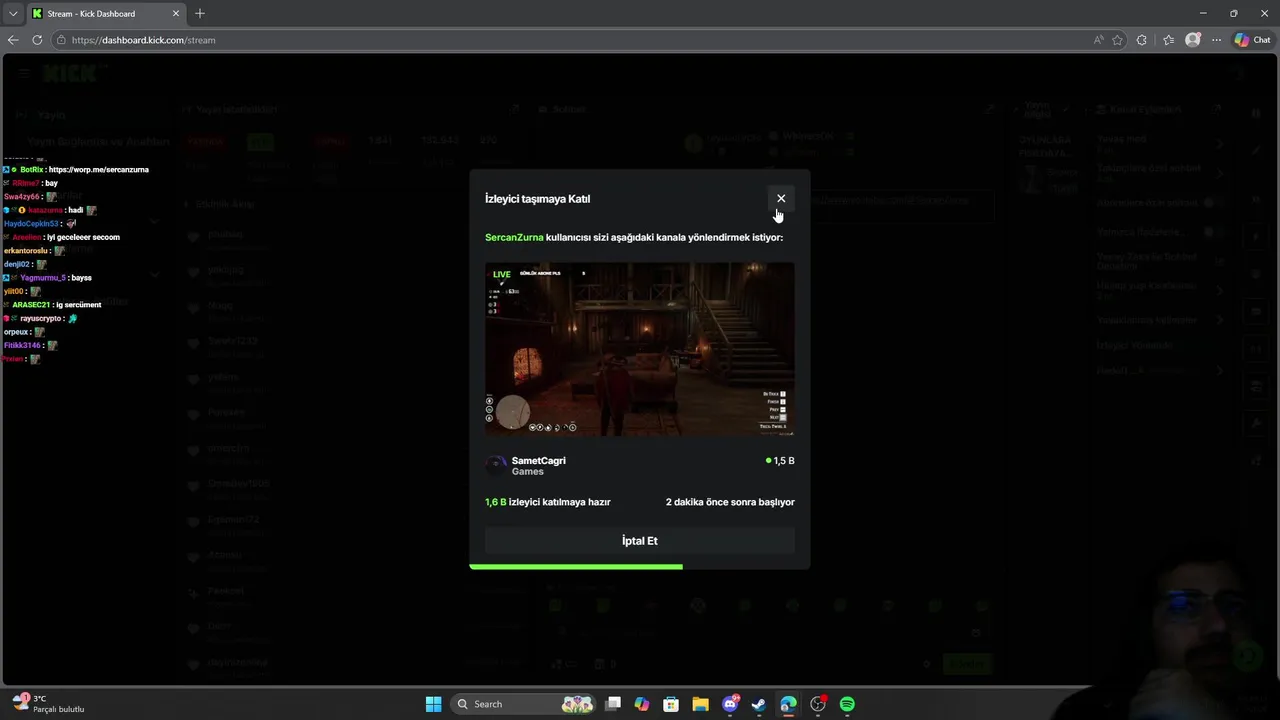Click the HaydoCepkin53 chat username
Image resolution: width=1280 pixels, height=720 pixels.
[x=31, y=224]
